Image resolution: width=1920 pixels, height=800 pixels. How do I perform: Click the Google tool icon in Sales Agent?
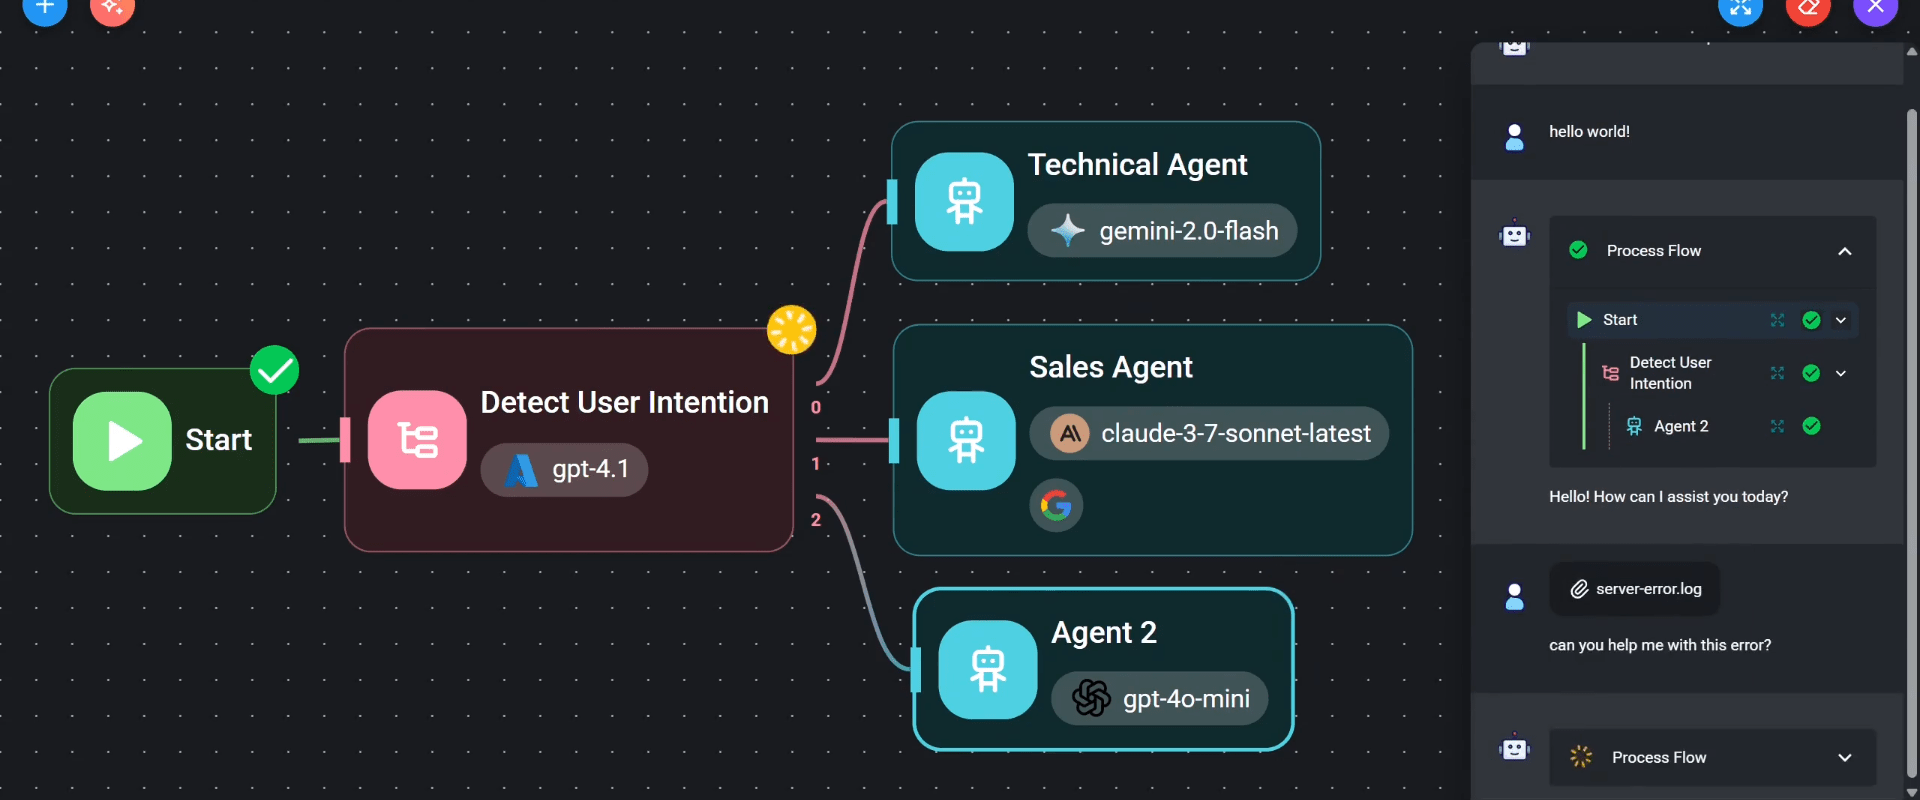(1056, 505)
